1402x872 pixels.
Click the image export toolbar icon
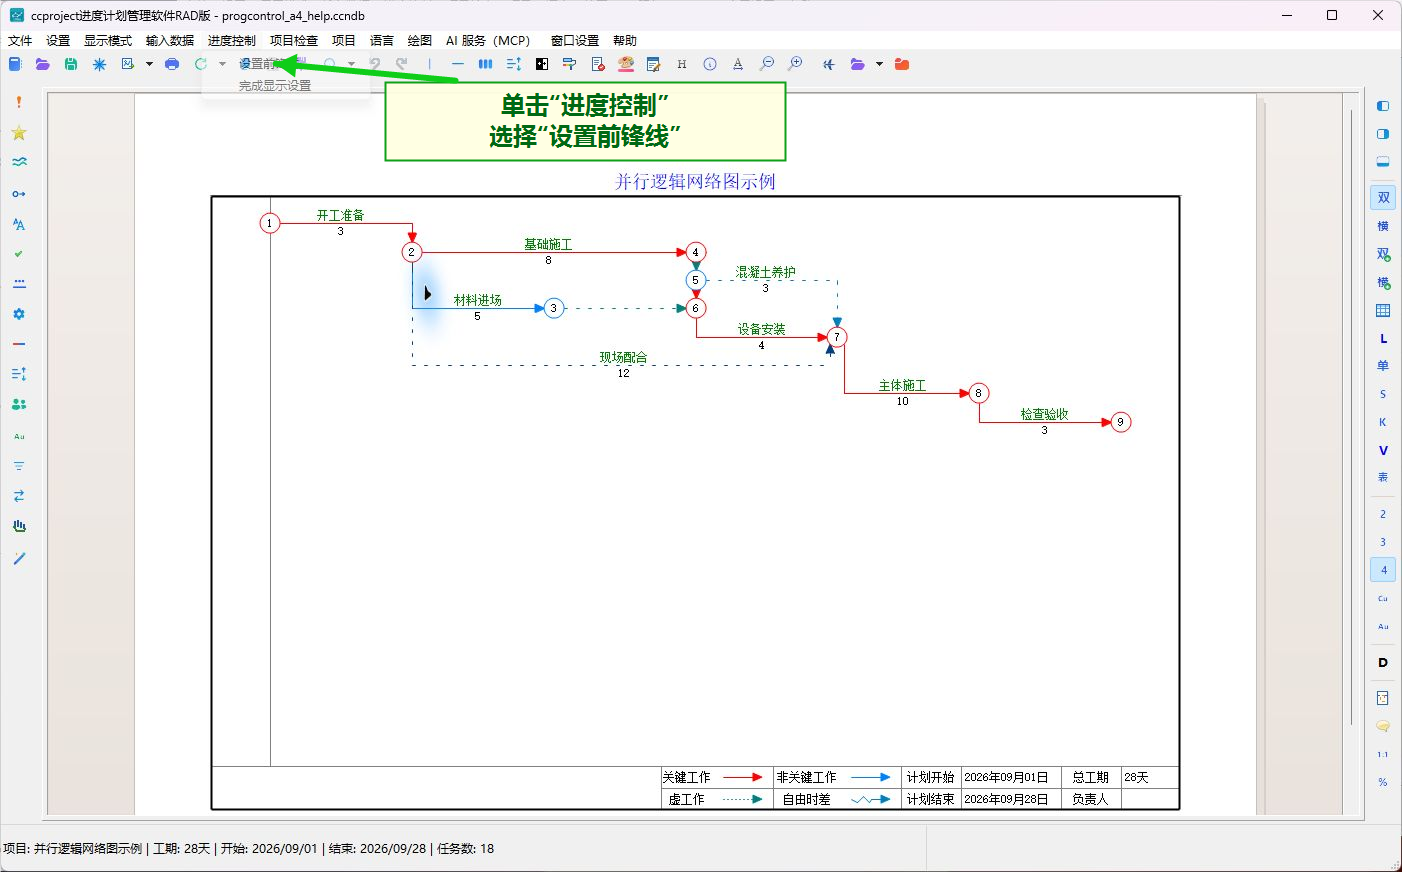127,64
